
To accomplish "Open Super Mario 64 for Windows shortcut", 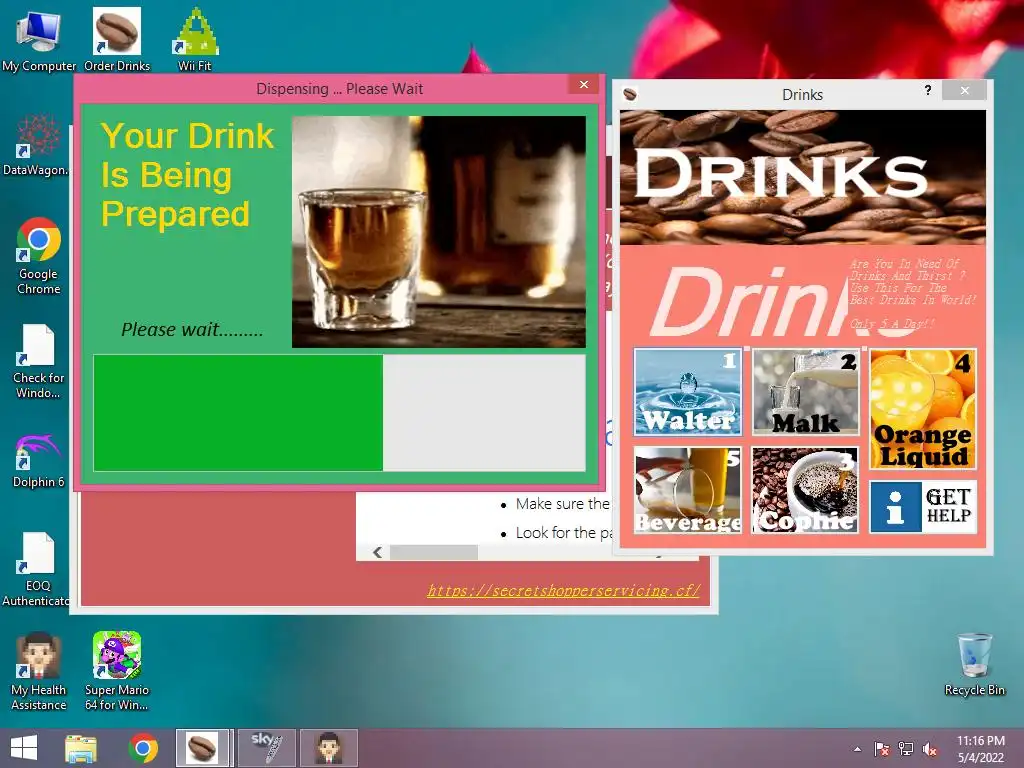I will click(x=117, y=671).
